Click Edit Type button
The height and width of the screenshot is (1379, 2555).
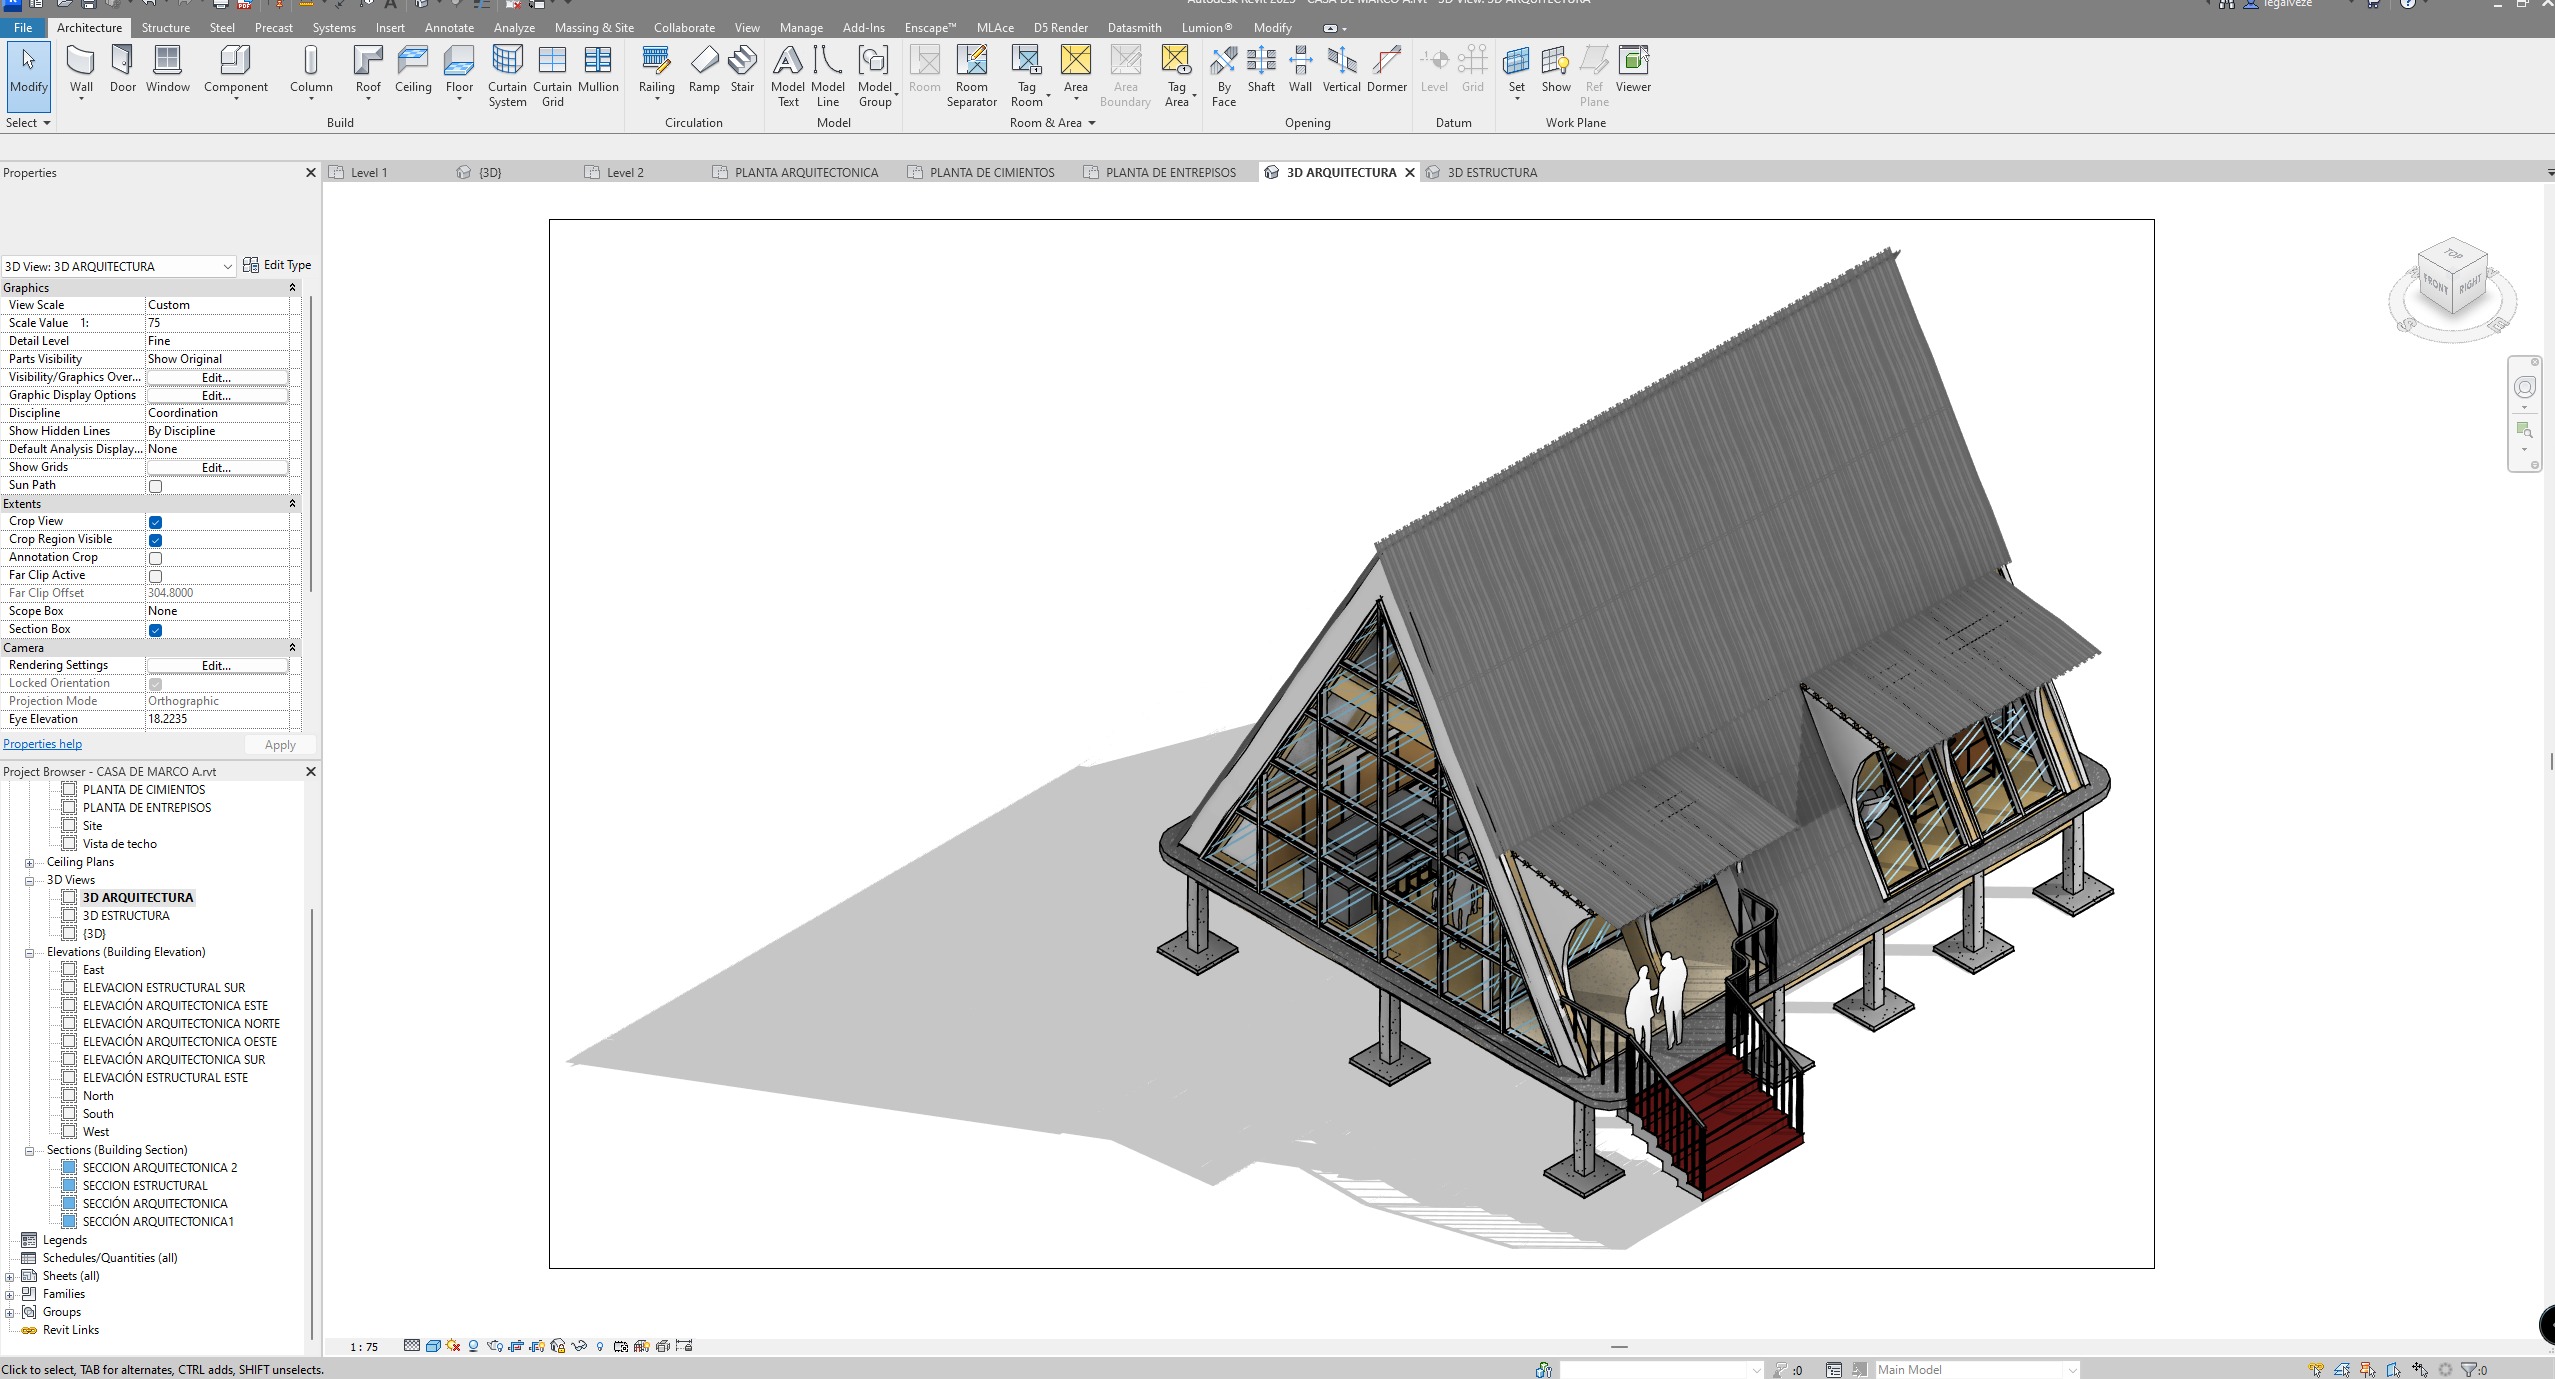pyautogui.click(x=277, y=265)
